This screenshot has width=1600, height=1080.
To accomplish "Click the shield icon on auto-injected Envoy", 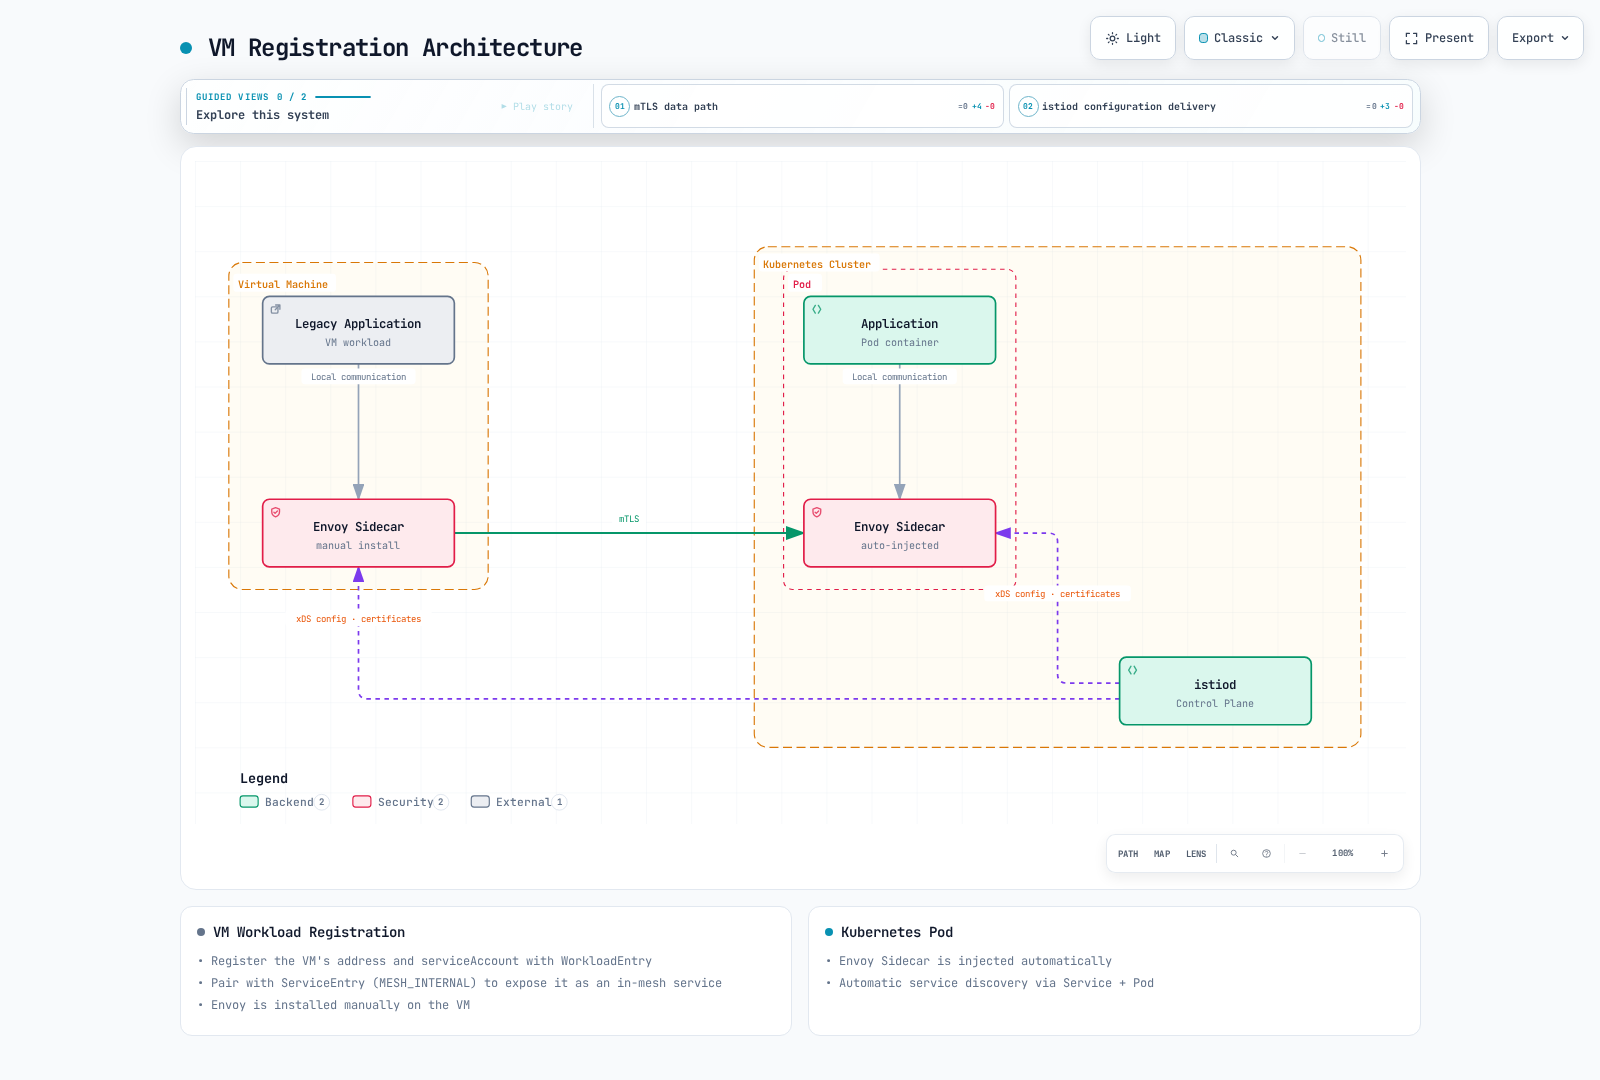I will (817, 512).
